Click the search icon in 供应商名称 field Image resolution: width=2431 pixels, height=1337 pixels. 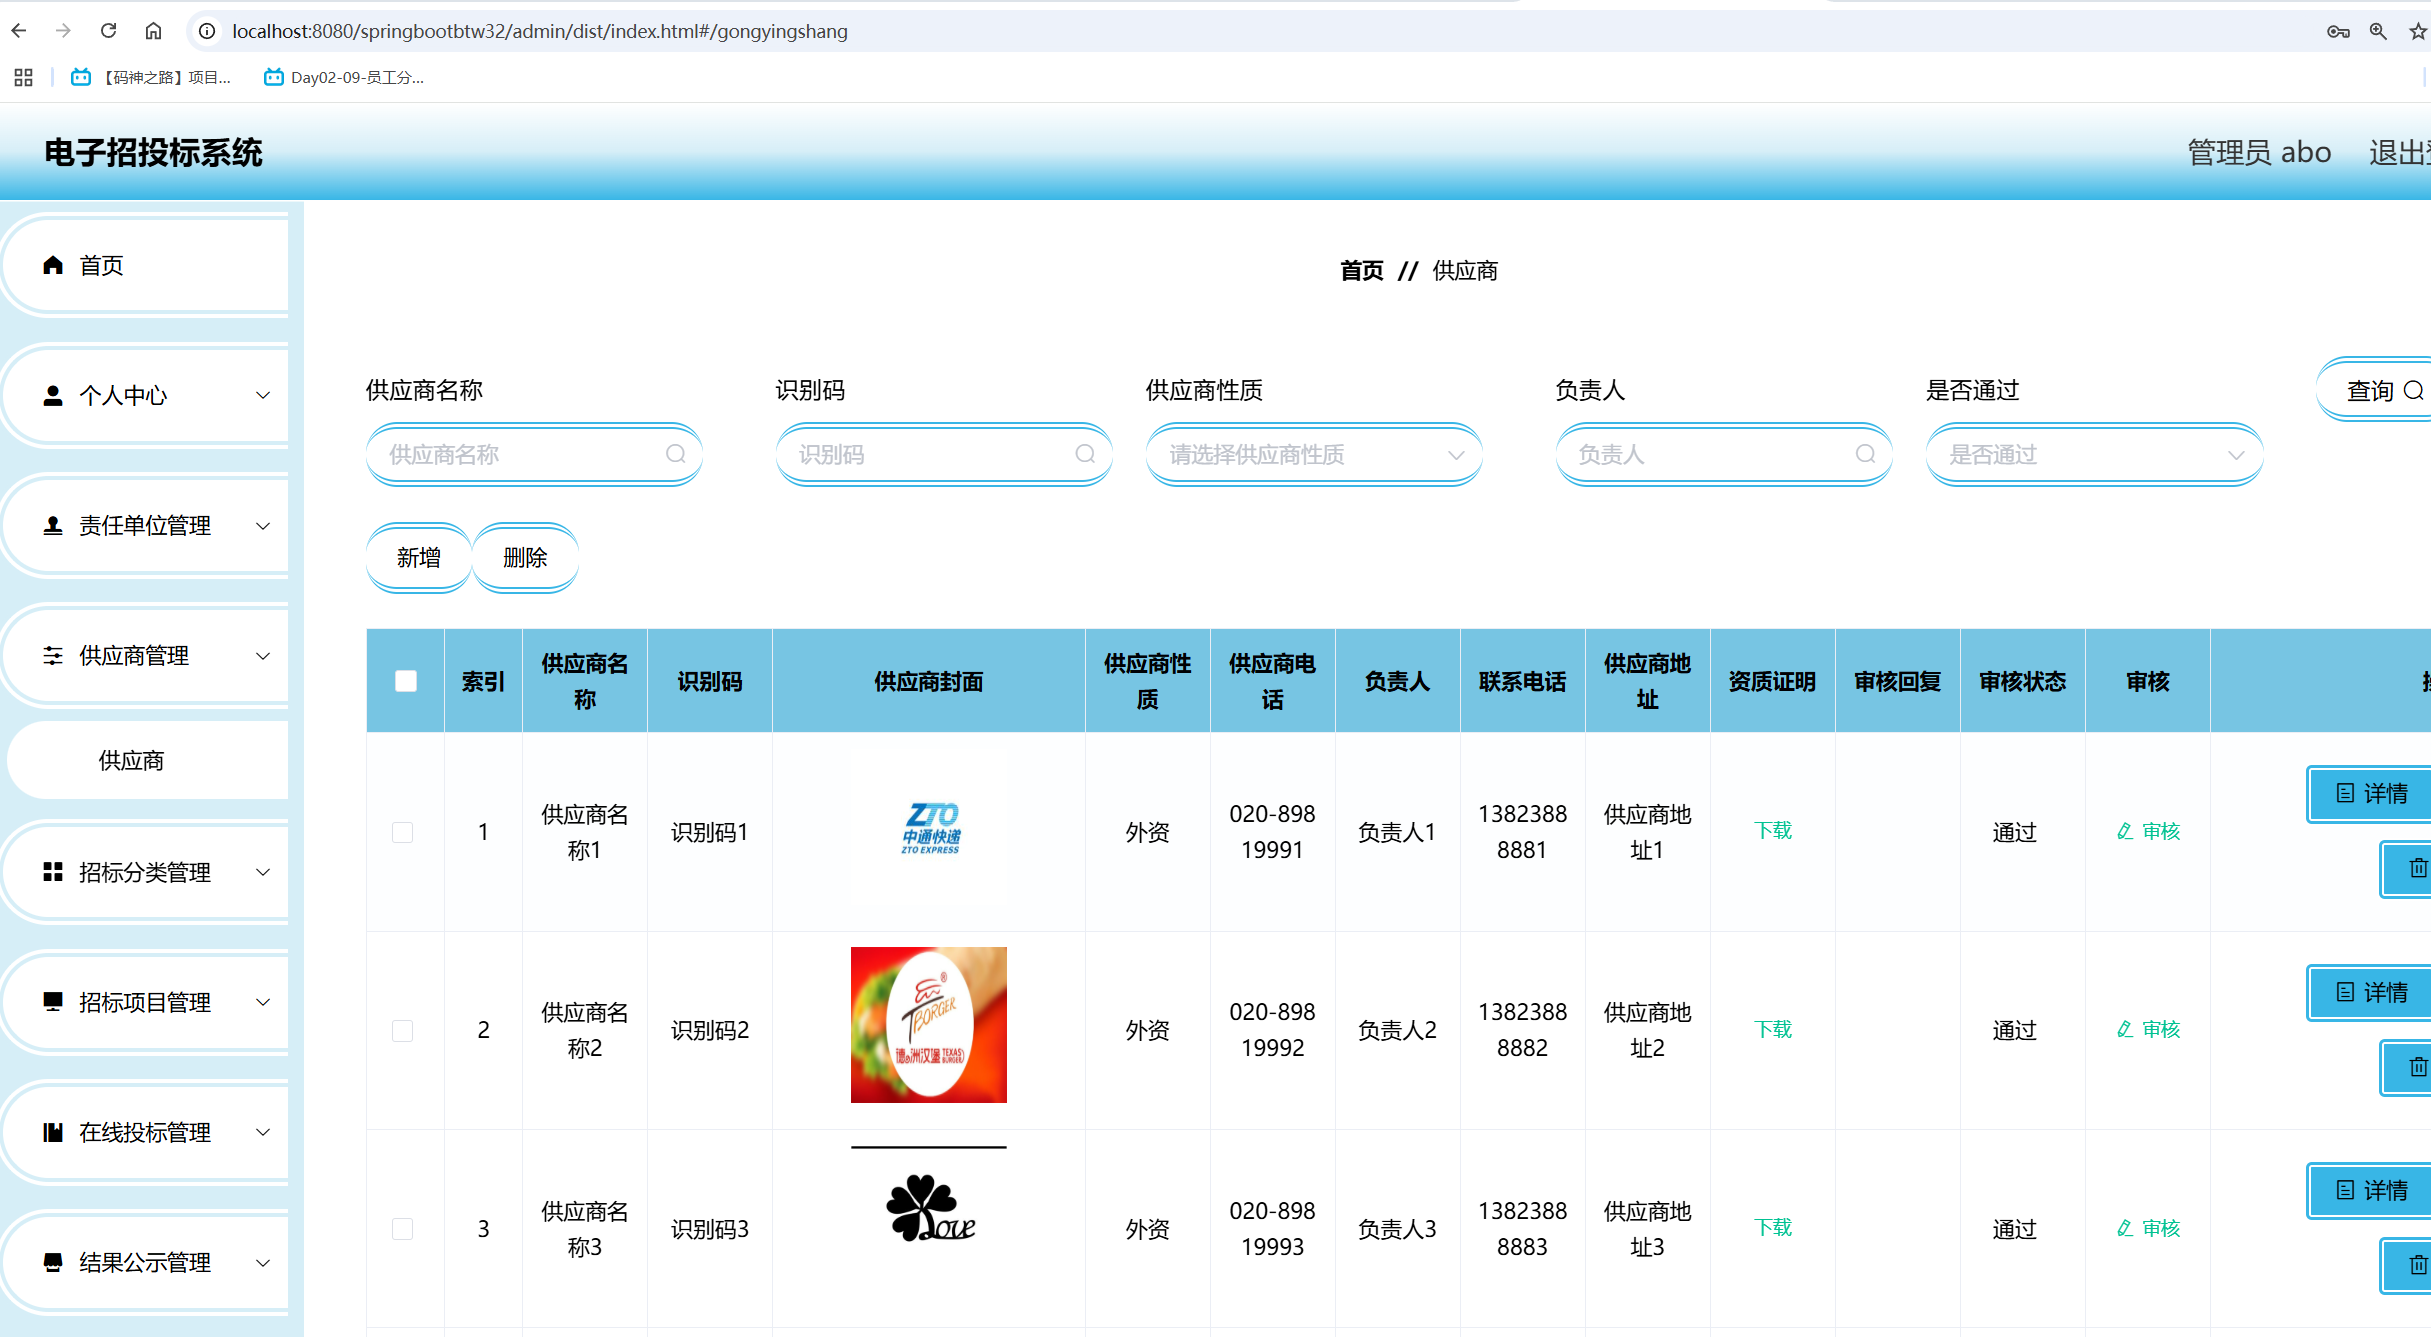676,454
